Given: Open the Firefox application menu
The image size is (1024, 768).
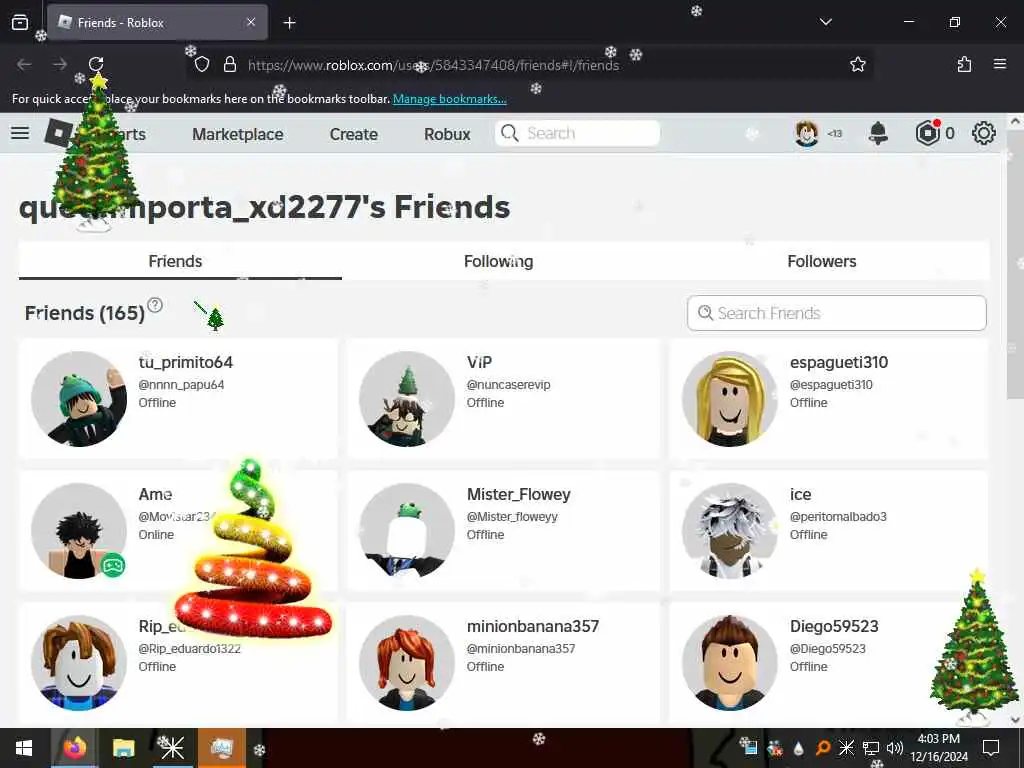Looking at the screenshot, I should [x=1000, y=64].
